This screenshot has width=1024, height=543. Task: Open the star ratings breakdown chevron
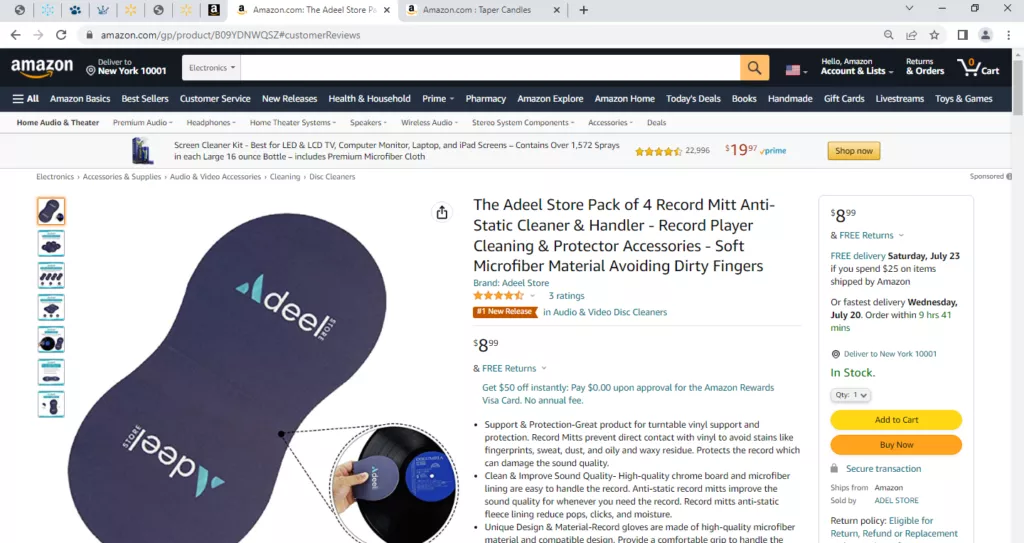tap(533, 296)
